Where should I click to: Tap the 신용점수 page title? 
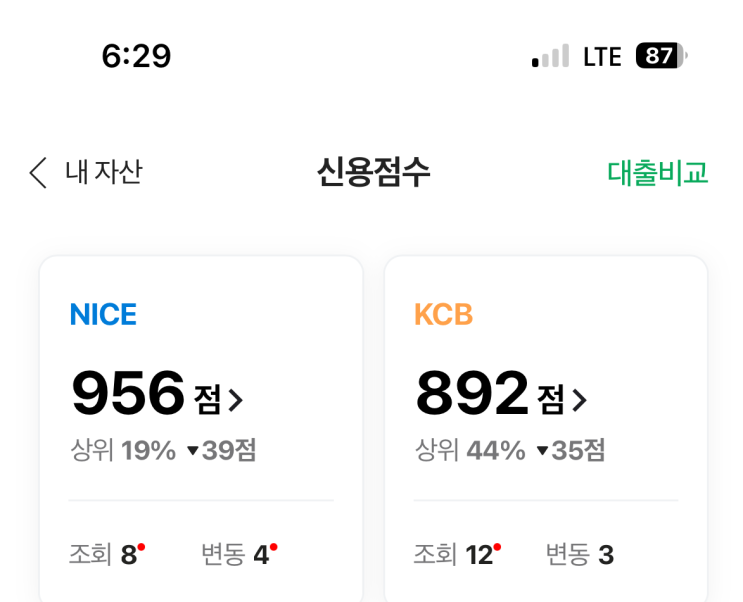pos(373,173)
